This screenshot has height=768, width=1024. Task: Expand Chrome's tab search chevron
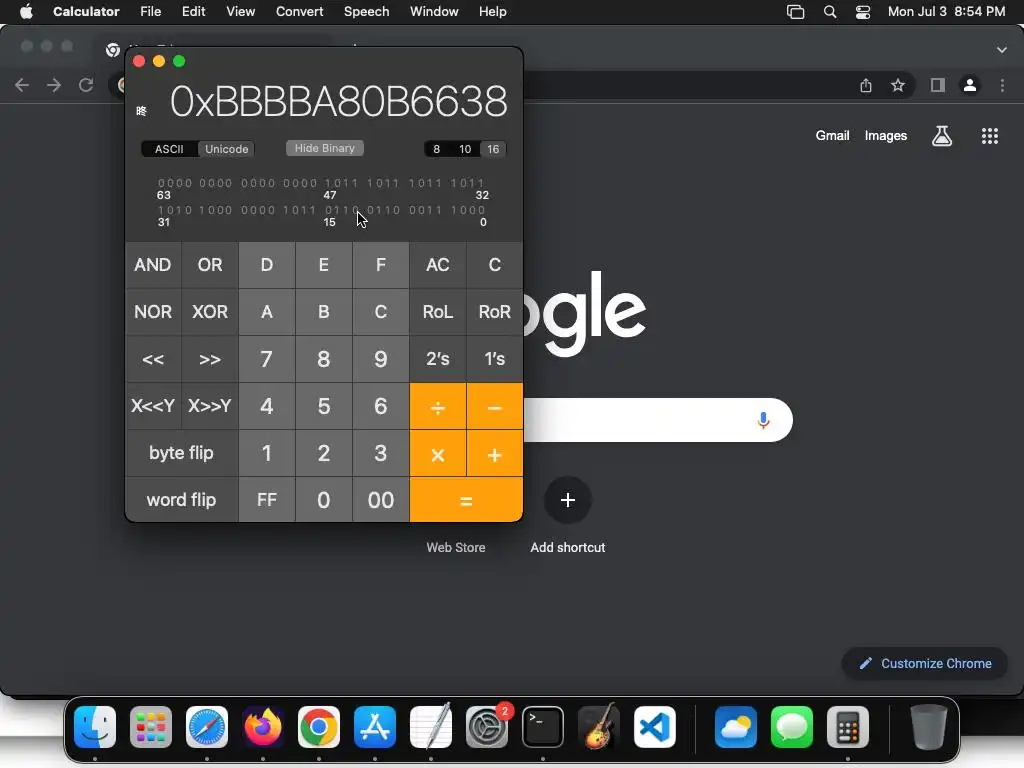pos(1002,50)
